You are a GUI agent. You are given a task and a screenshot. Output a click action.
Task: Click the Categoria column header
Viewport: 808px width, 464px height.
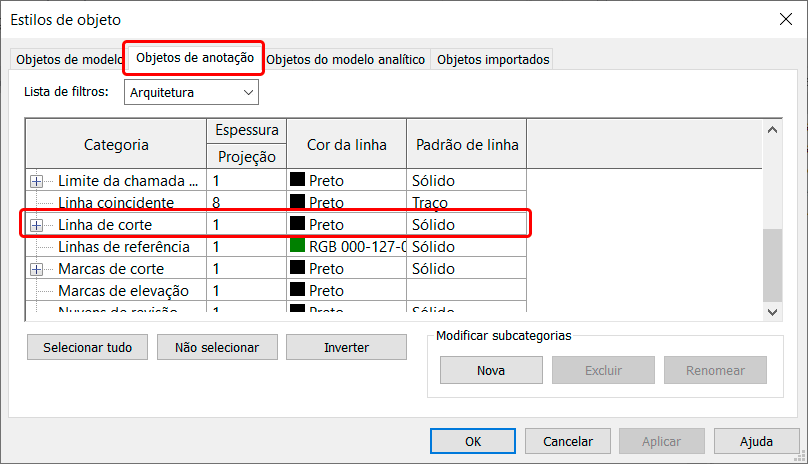coord(116,144)
